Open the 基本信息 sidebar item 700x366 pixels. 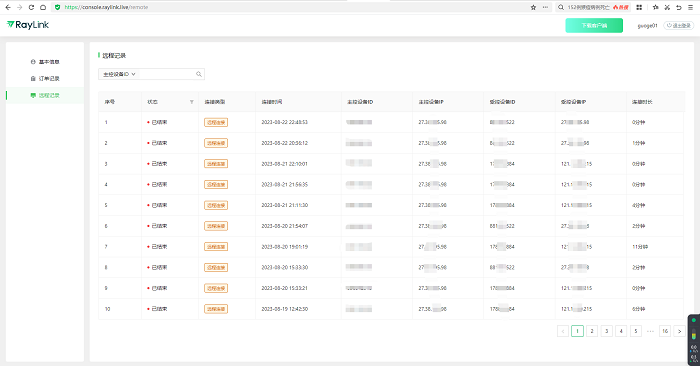click(45, 62)
